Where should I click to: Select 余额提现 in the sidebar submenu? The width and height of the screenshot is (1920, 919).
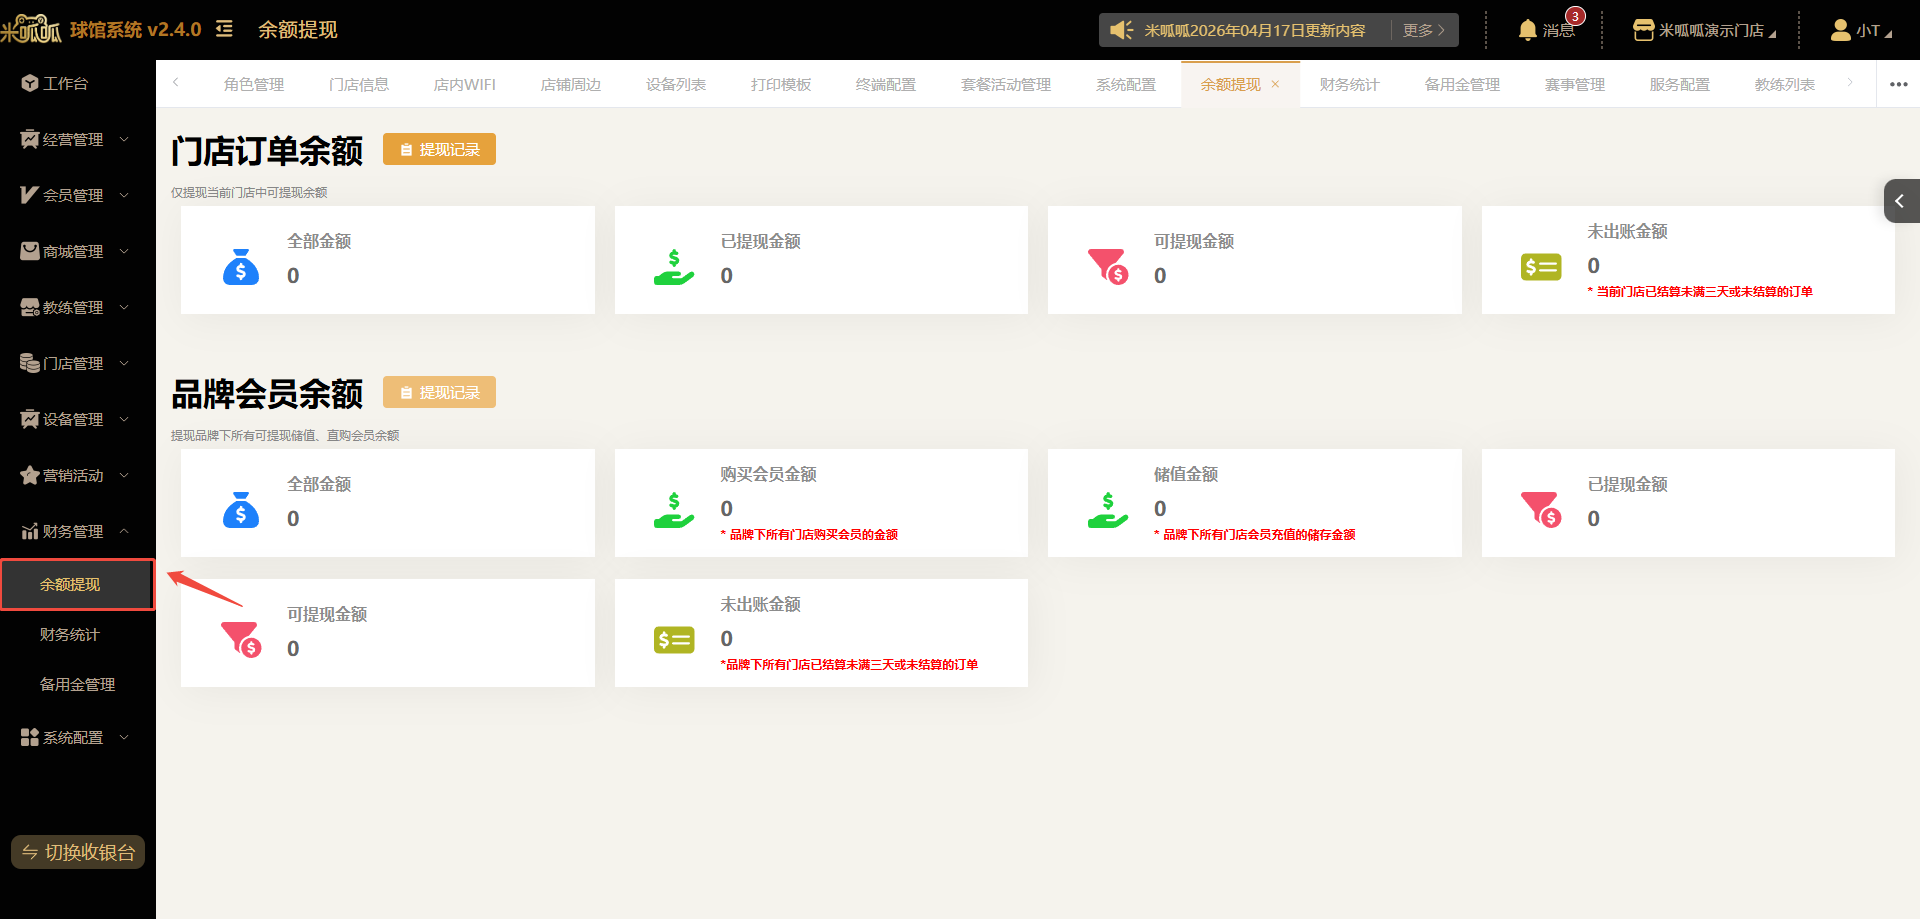coord(78,584)
